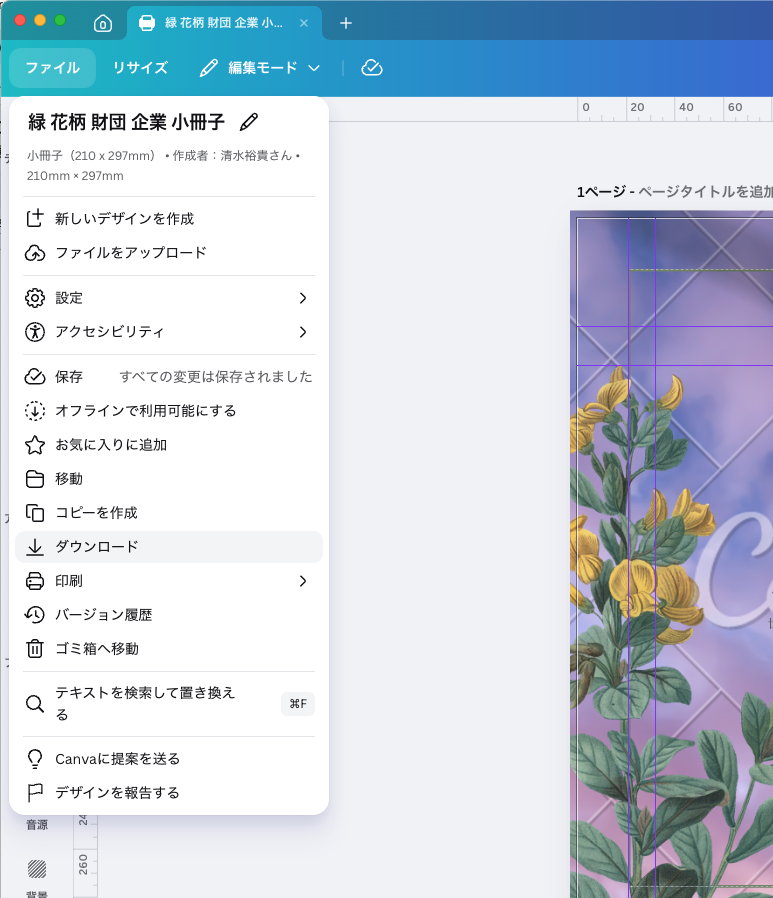The height and width of the screenshot is (898, 773).
Task: Click the リサイズ button
Action: (x=140, y=68)
